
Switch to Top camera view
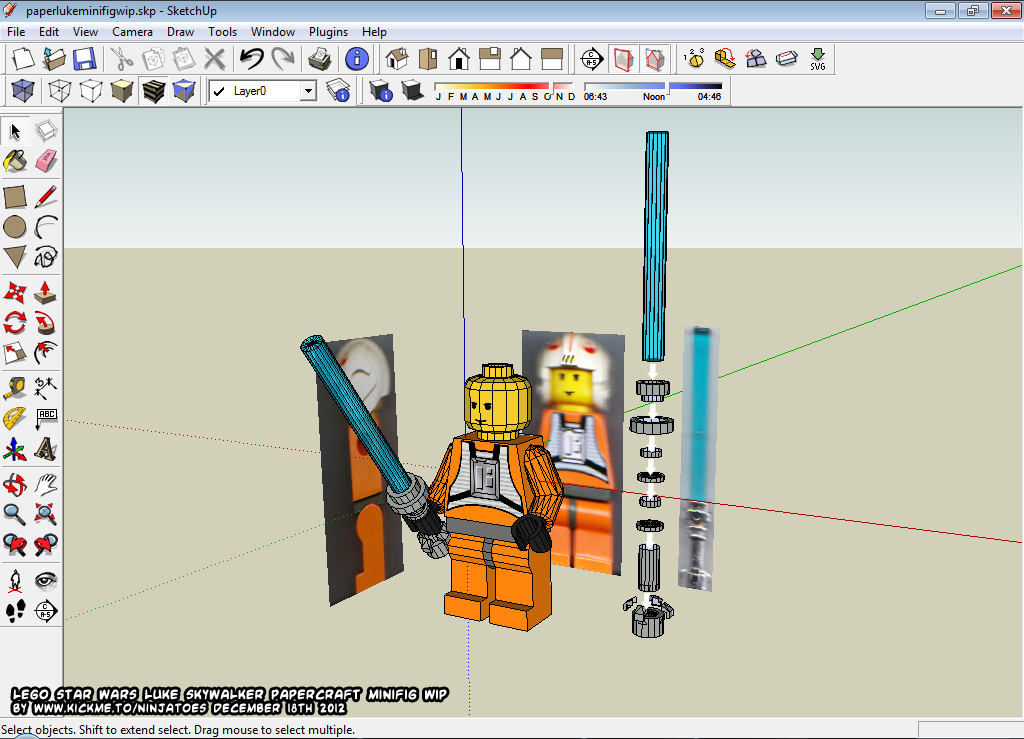[x=428, y=59]
